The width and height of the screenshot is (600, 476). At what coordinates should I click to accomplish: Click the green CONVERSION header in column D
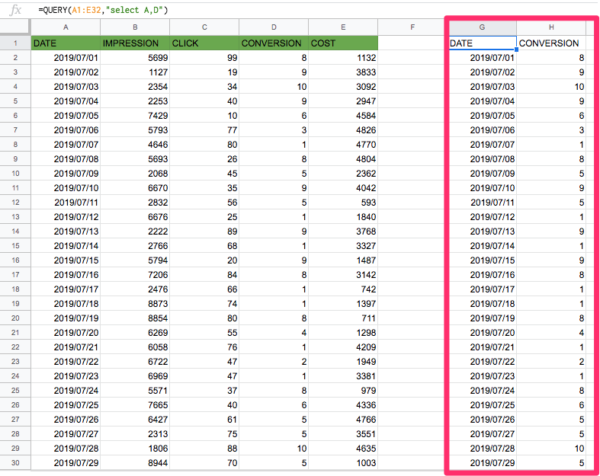click(x=274, y=43)
